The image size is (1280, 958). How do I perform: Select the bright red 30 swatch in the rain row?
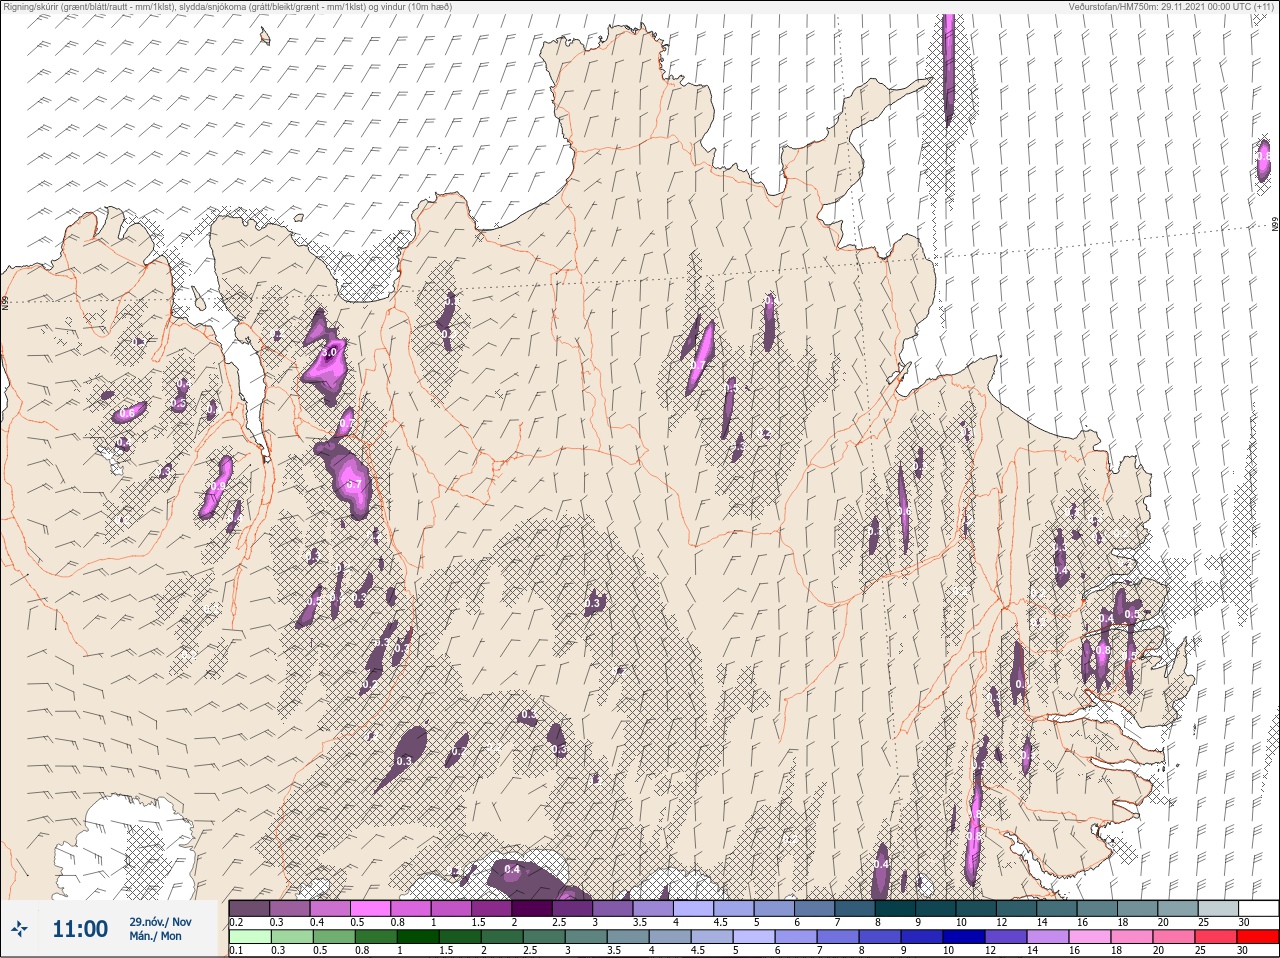1258,937
